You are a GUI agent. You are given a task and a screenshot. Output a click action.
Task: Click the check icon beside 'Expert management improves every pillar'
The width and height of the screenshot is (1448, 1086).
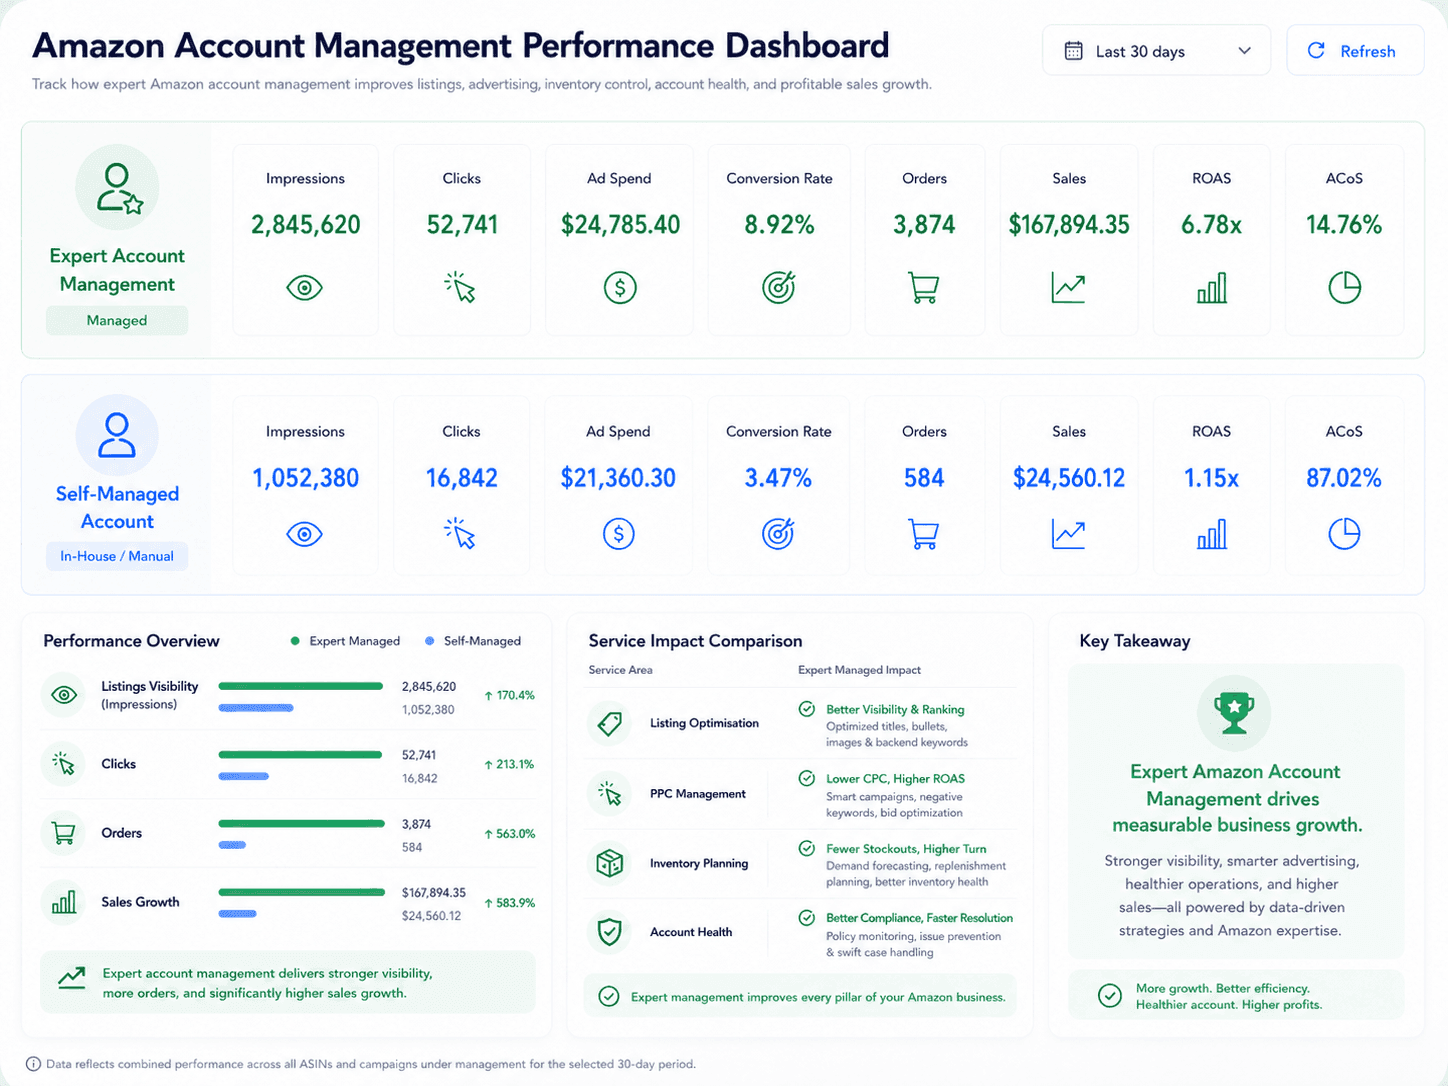(x=608, y=996)
